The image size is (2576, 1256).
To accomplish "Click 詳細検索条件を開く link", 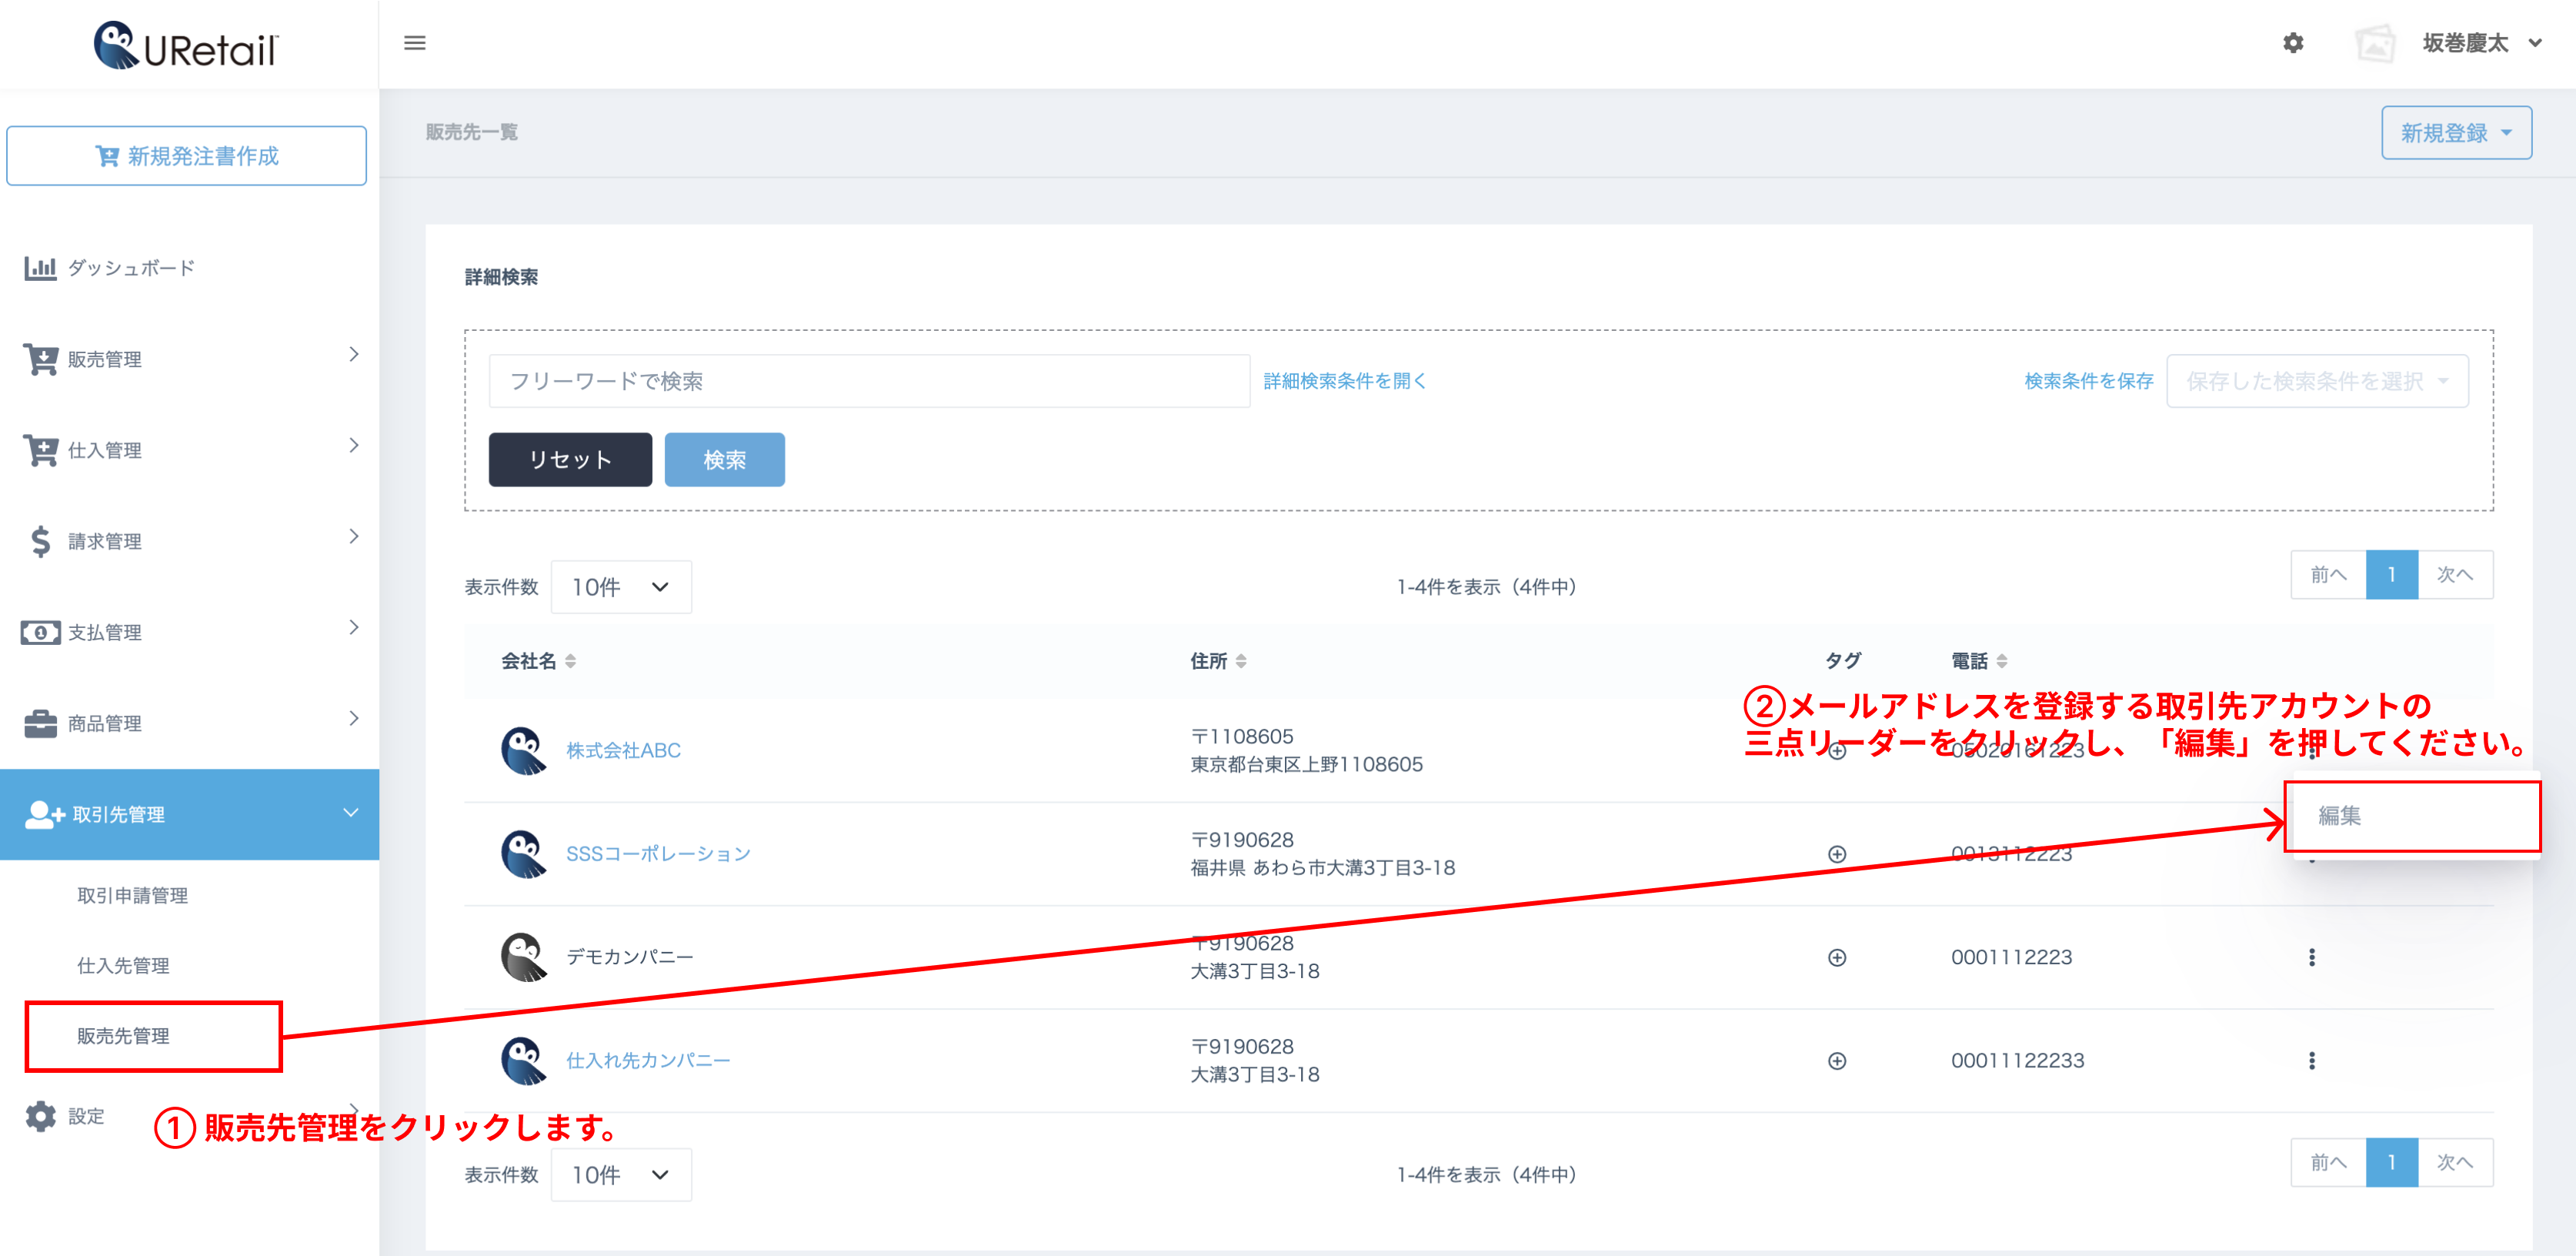I will (1344, 381).
